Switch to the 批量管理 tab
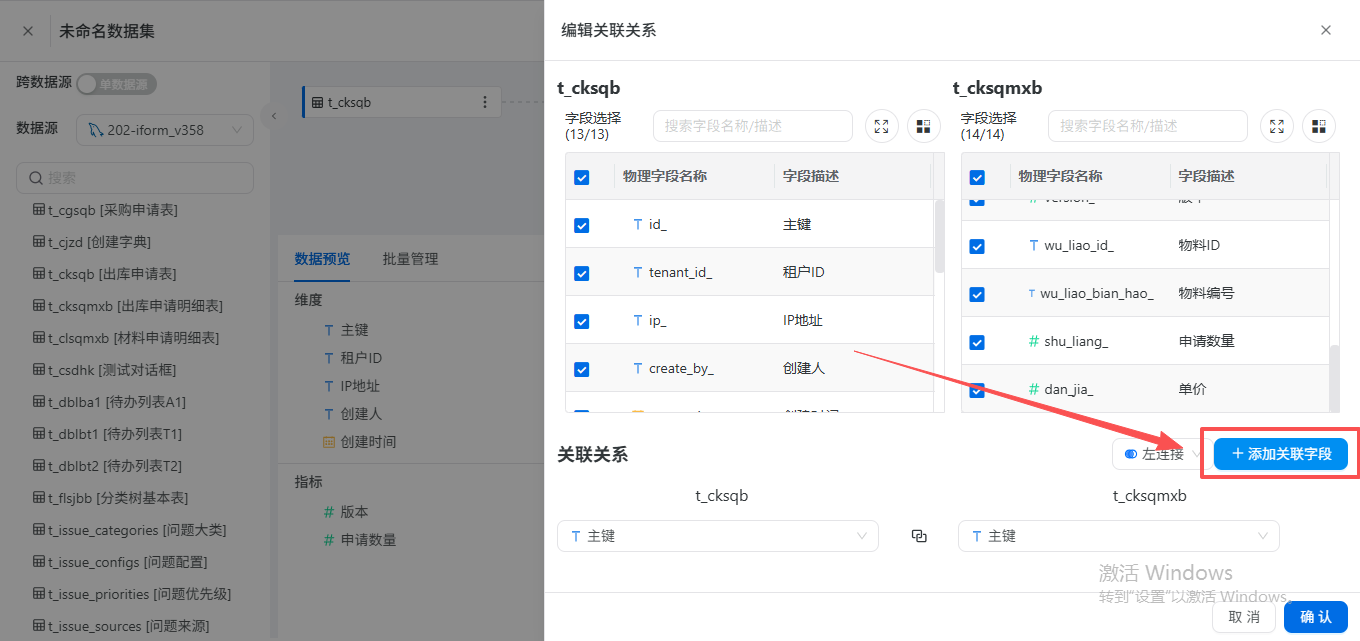 410,259
